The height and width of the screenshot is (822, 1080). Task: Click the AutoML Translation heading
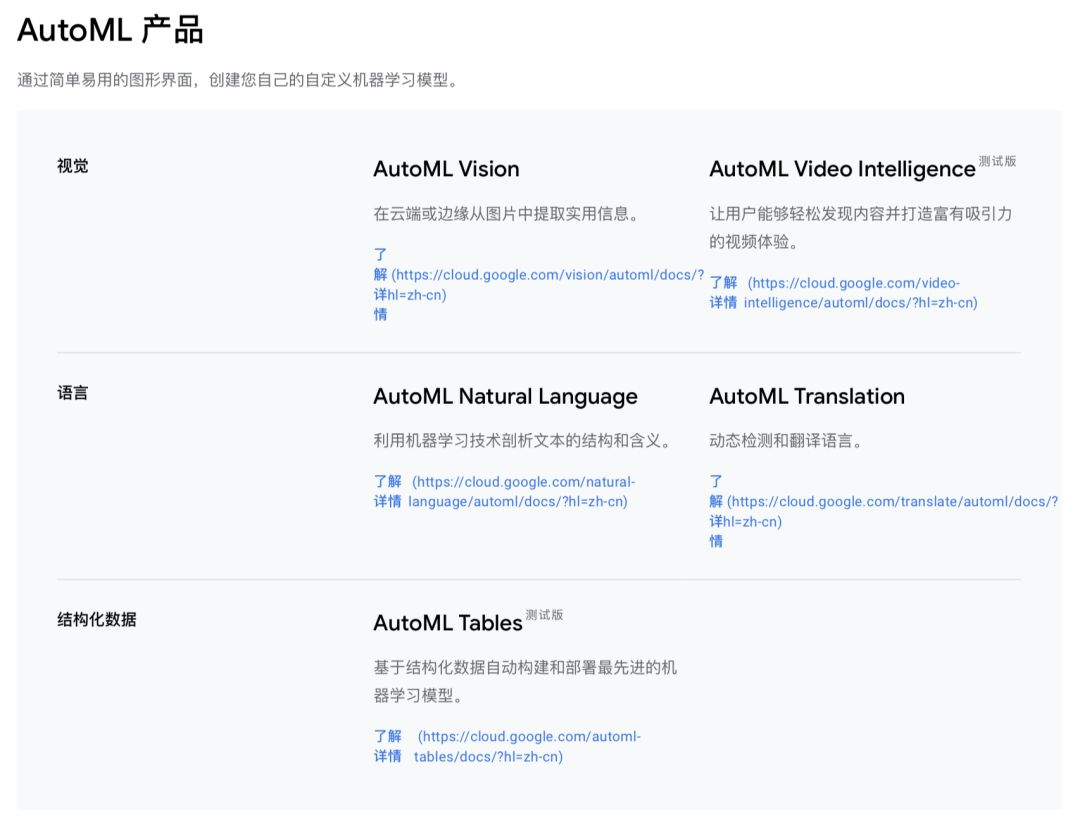807,396
